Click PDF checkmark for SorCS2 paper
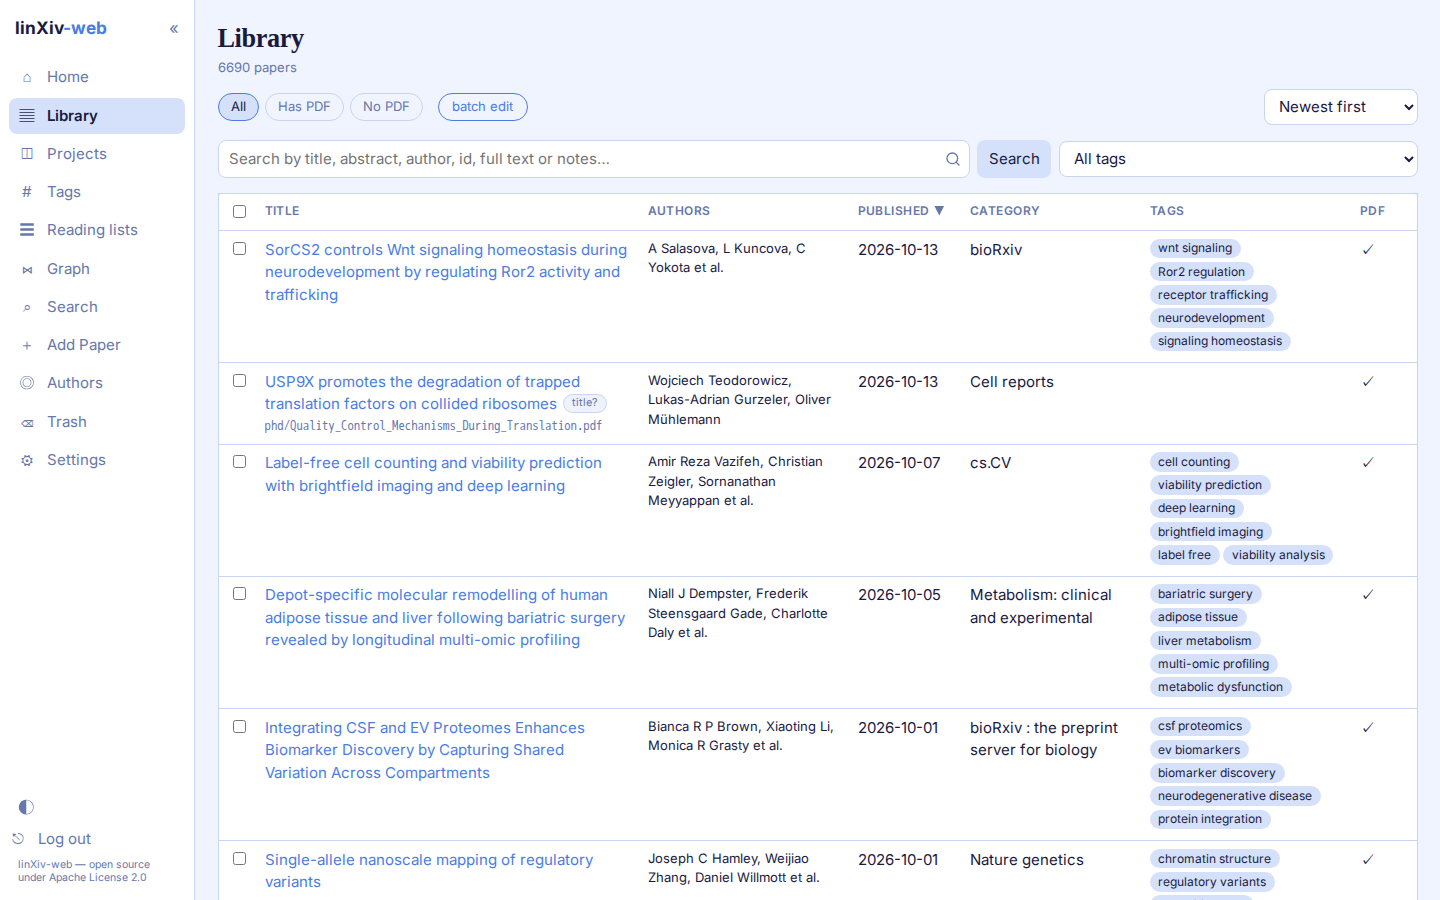This screenshot has height=900, width=1440. click(x=1368, y=249)
